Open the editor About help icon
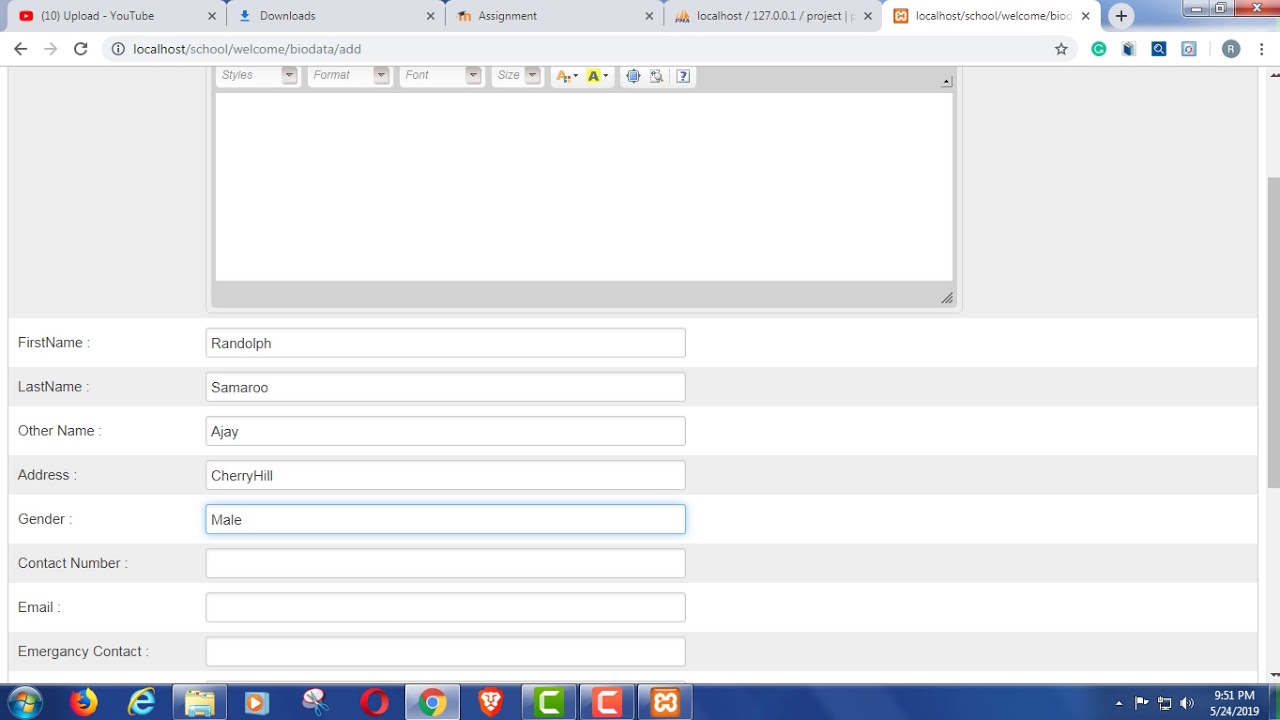The image size is (1280, 720). 683,76
